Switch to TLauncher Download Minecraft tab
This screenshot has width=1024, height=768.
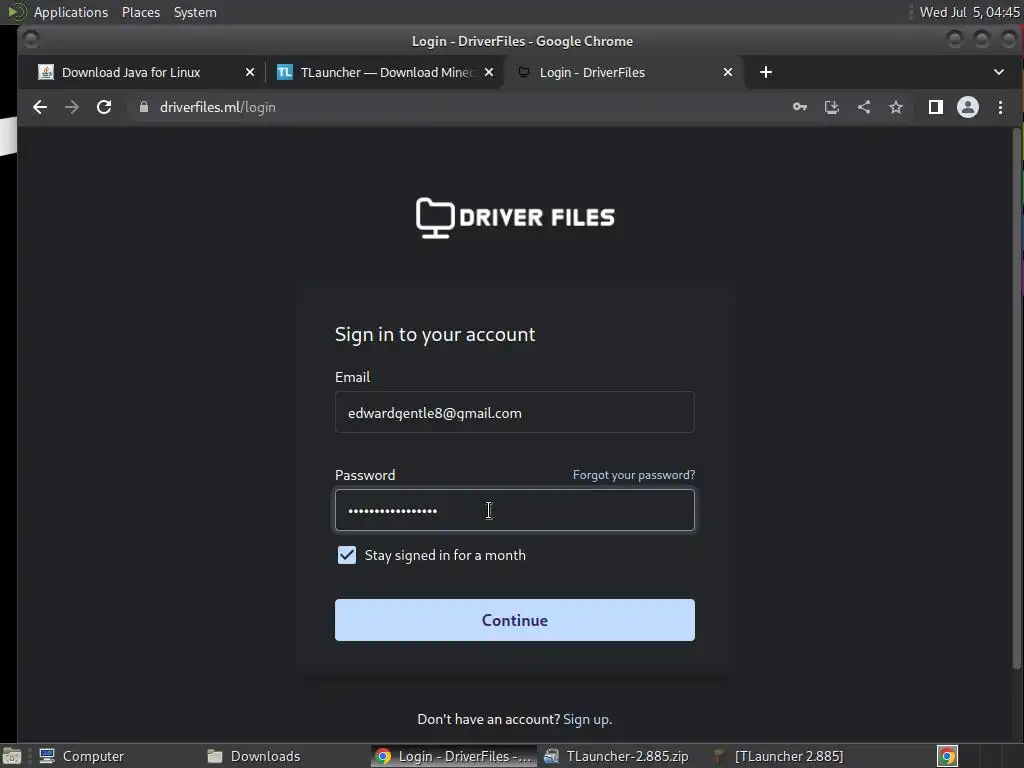[387, 72]
